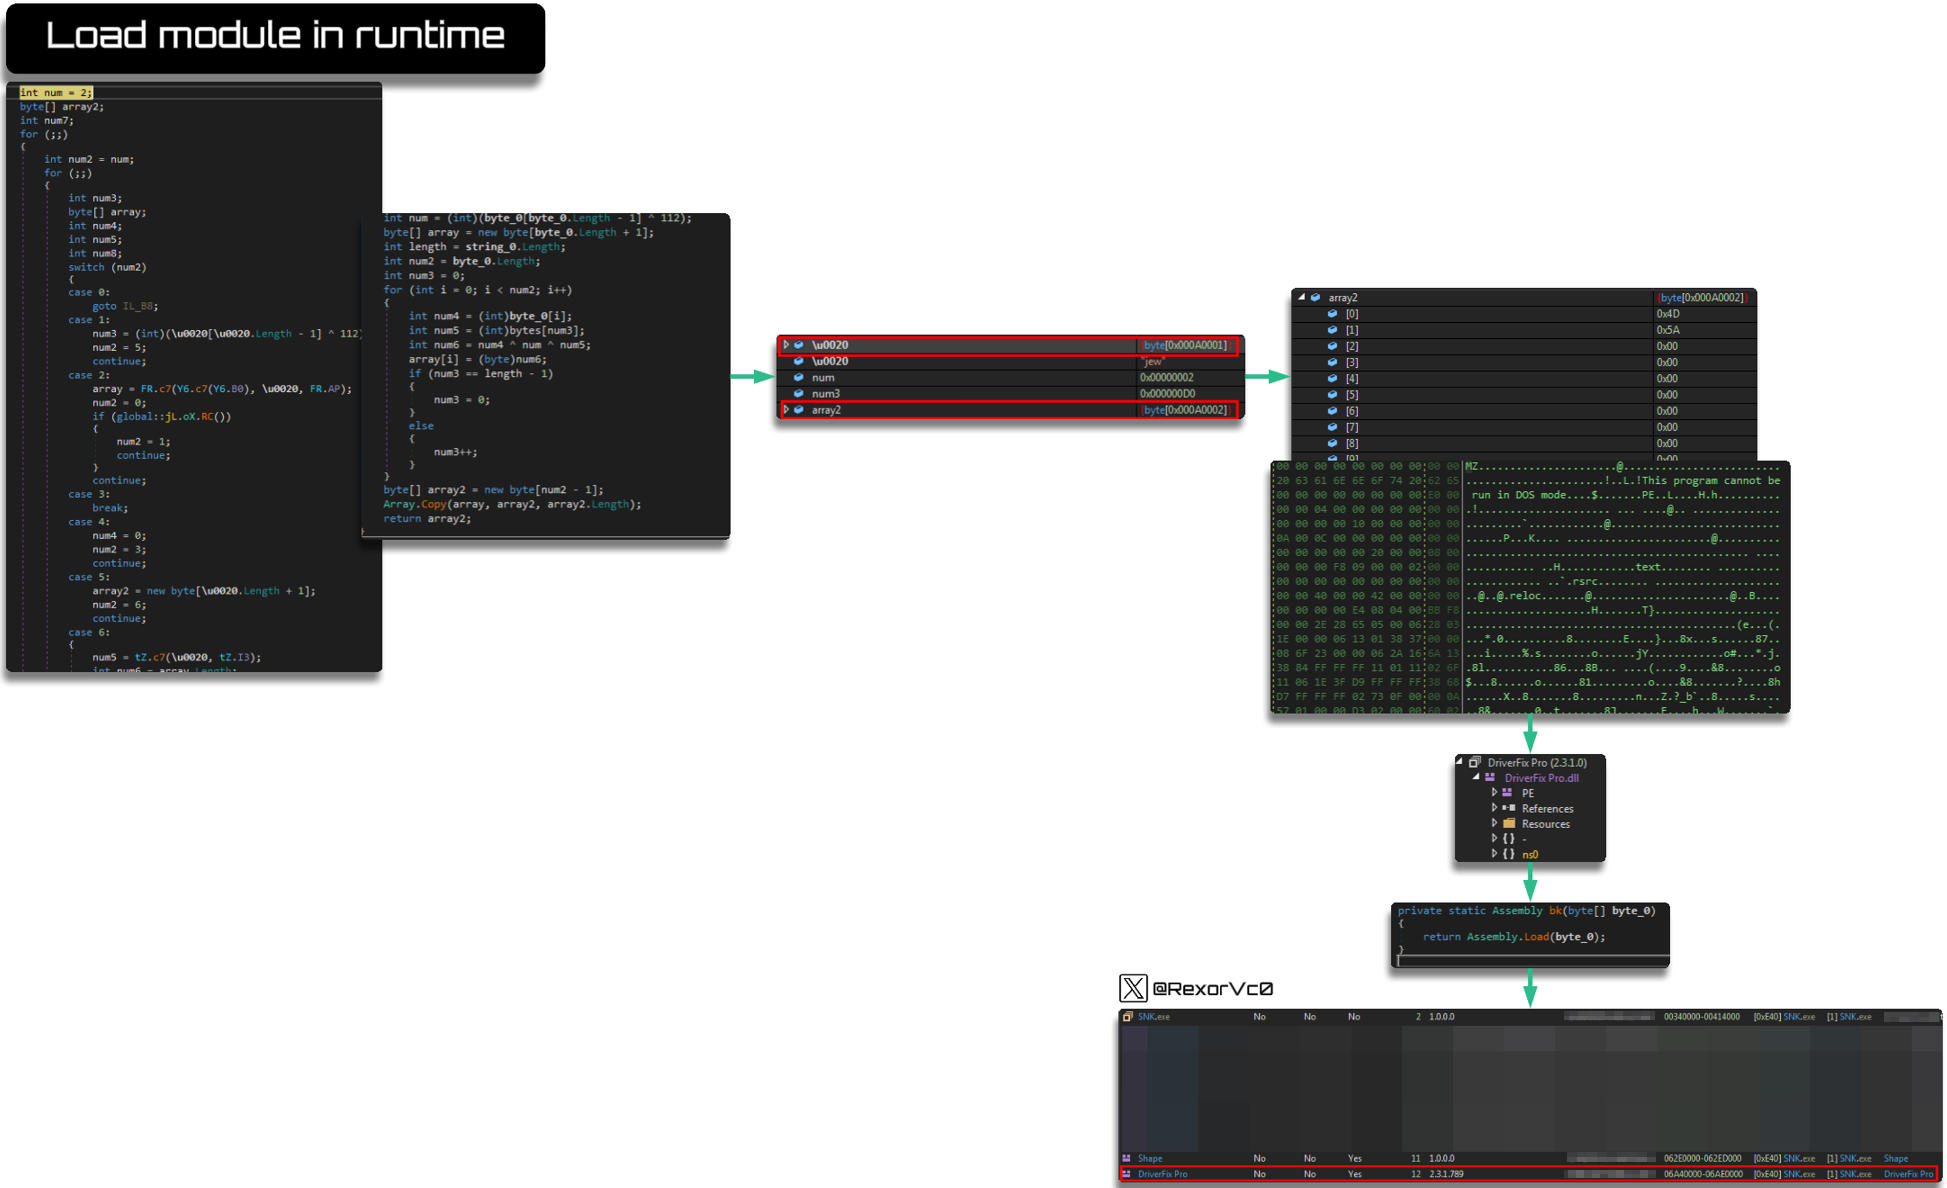The height and width of the screenshot is (1188, 1947).
Task: Expand the PE node in assembly tree
Action: coord(1495,792)
